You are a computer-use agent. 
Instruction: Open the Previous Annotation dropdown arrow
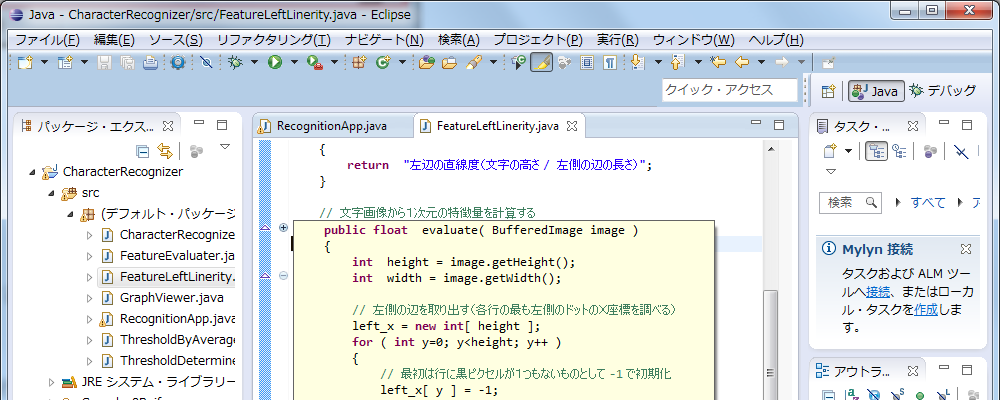698,63
